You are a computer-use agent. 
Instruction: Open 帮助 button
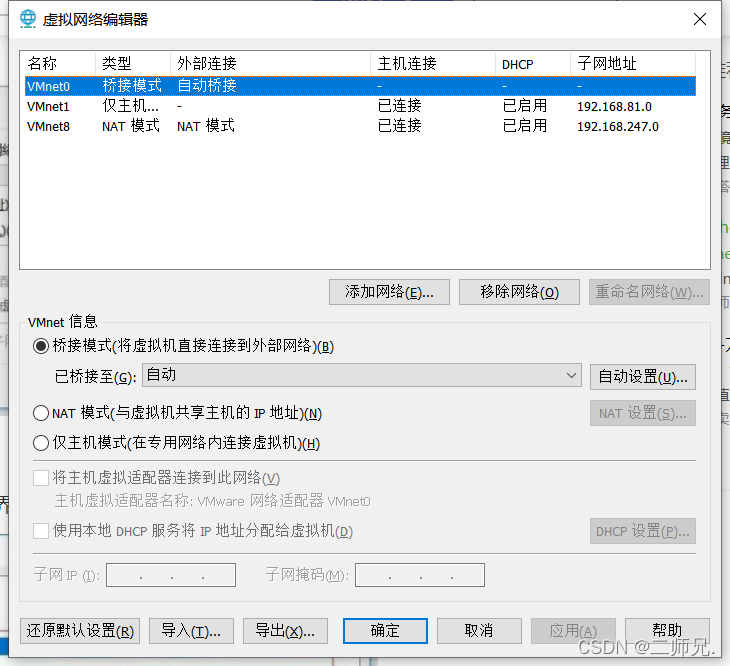click(x=667, y=631)
